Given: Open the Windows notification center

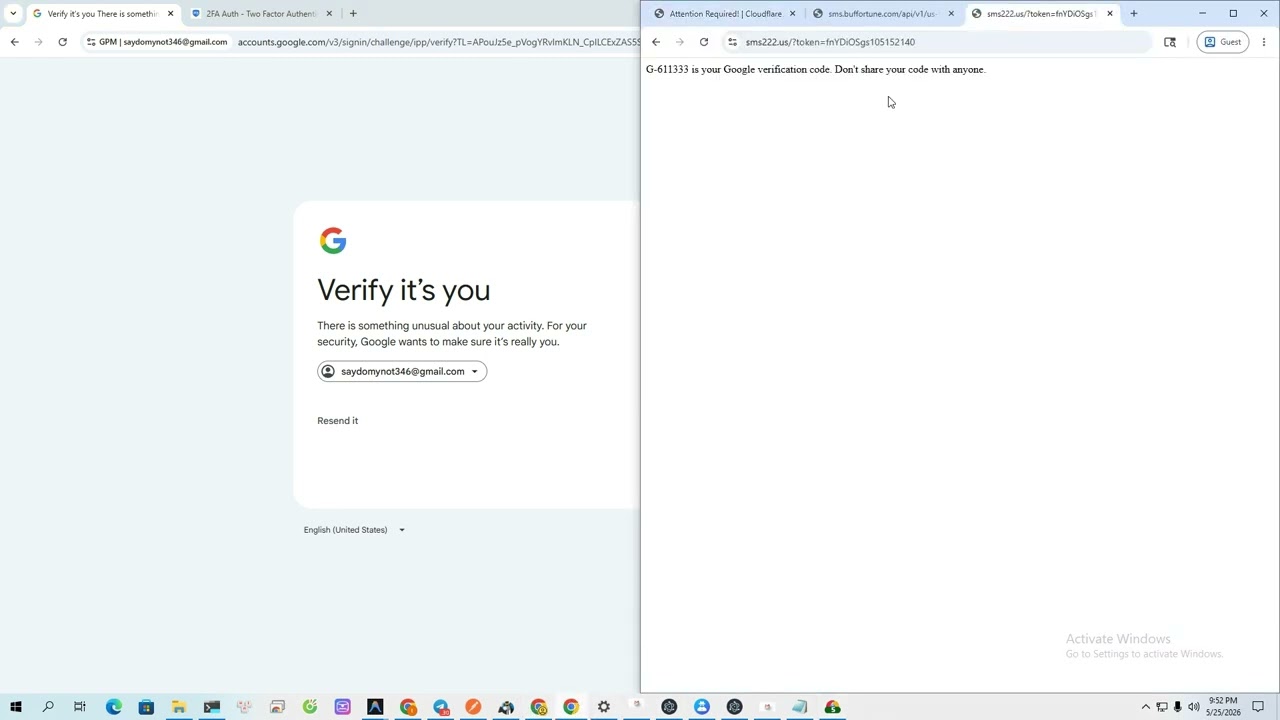Looking at the screenshot, I should pos(1258,707).
